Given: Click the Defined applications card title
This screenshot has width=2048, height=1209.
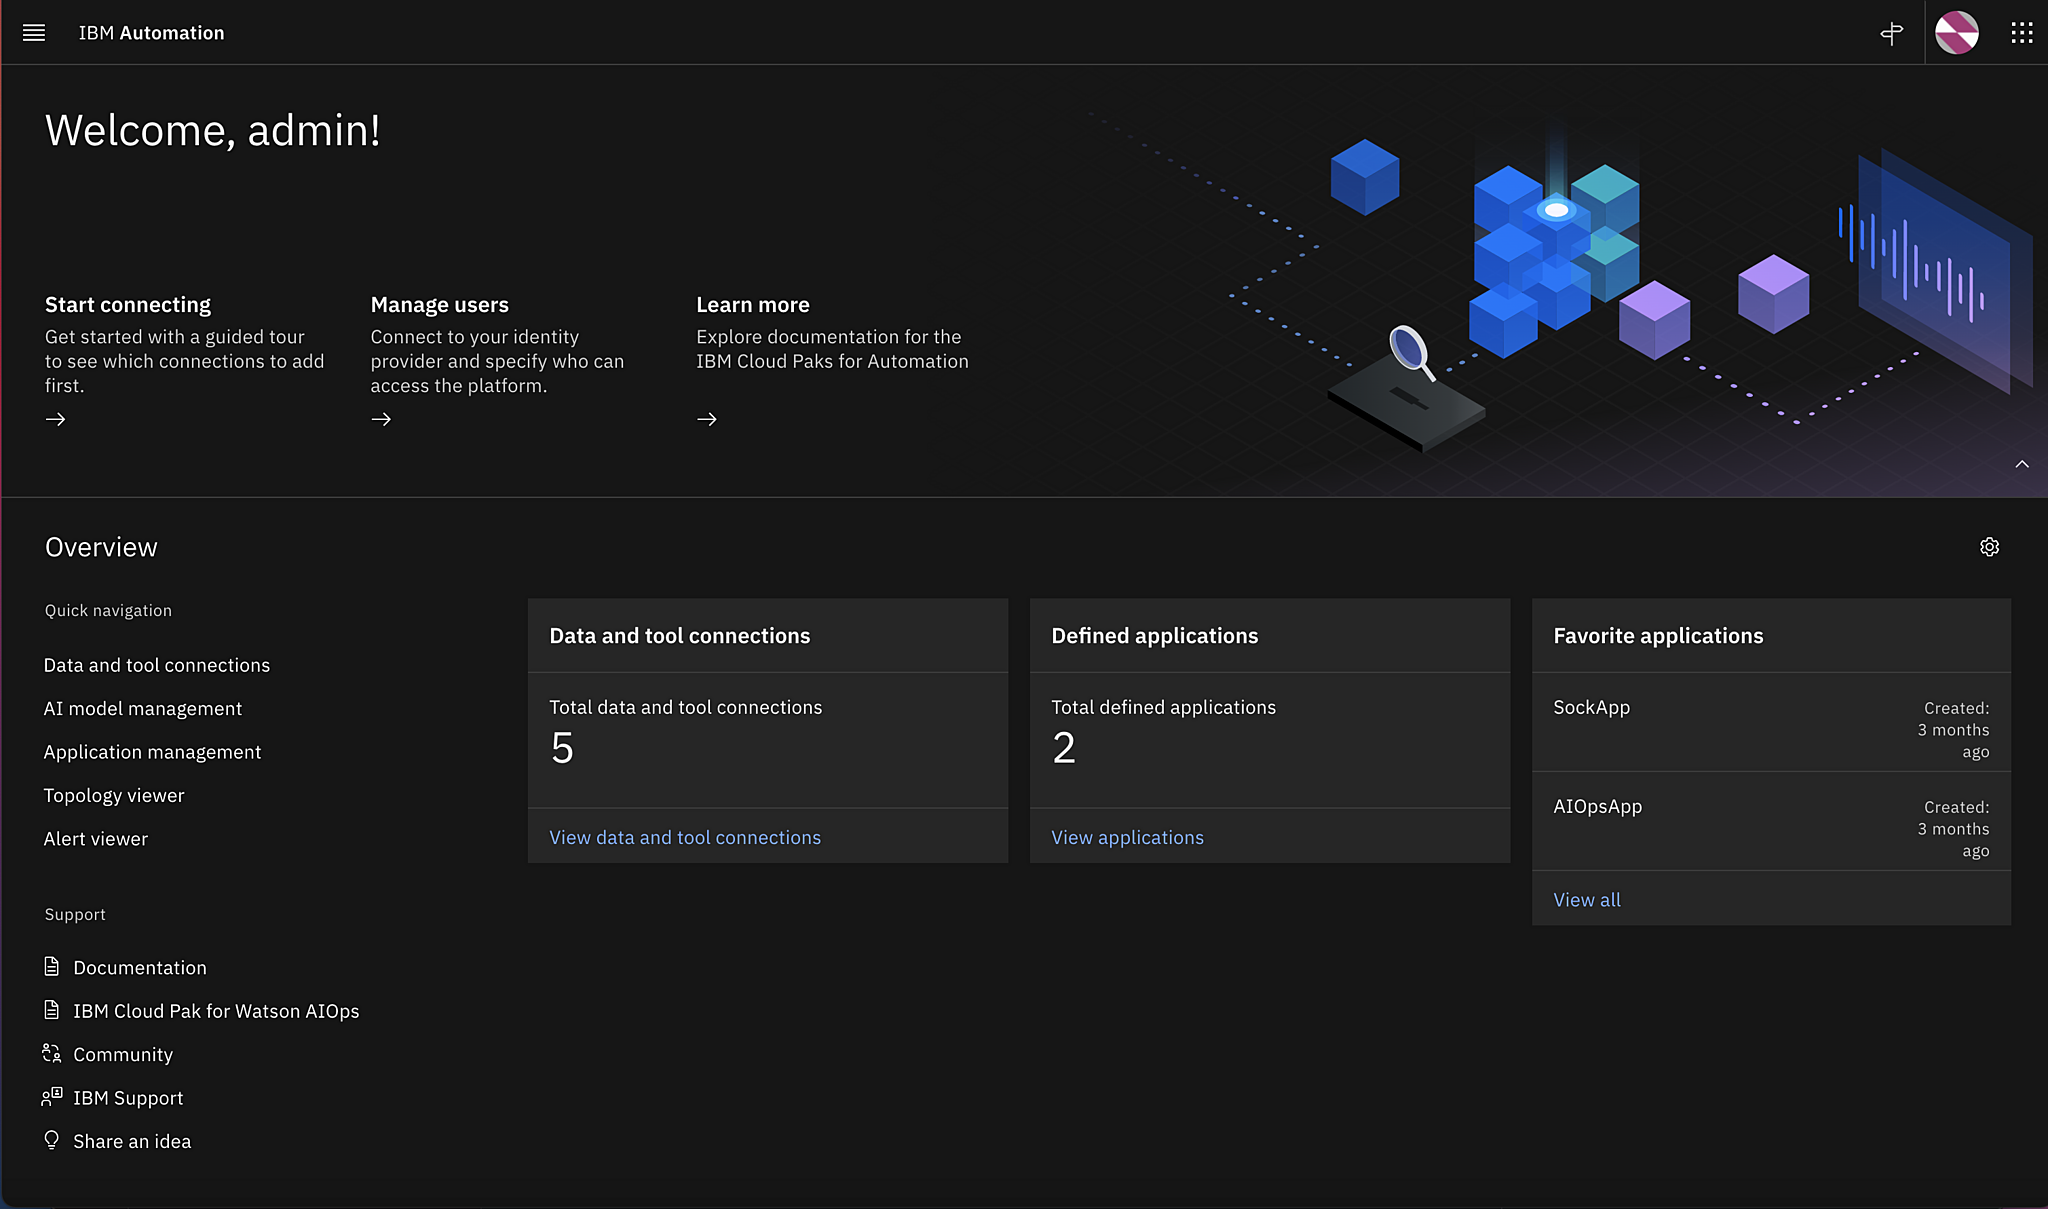Looking at the screenshot, I should [x=1155, y=635].
